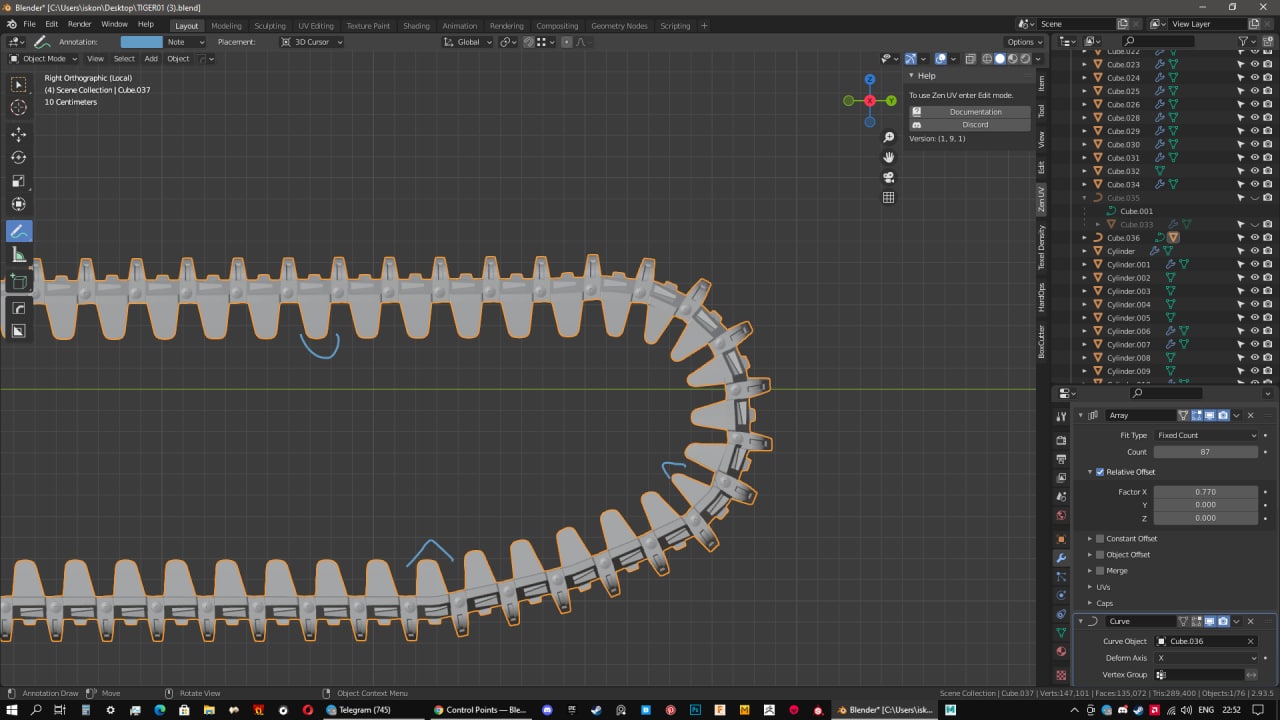1280x720 pixels.
Task: Pick the Add Cube tool
Action: 19,283
